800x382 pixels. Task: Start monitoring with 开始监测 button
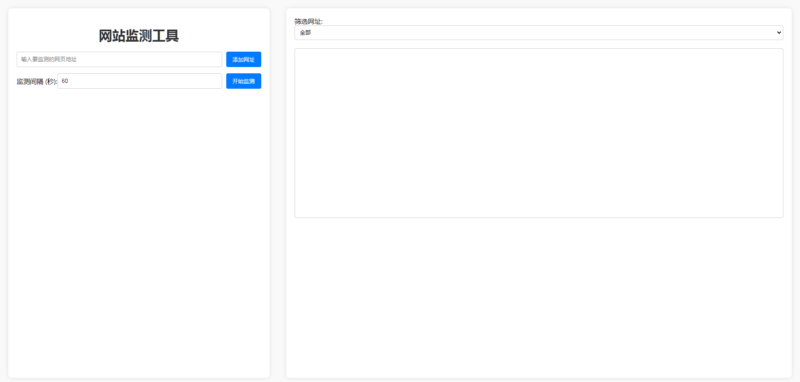click(243, 81)
